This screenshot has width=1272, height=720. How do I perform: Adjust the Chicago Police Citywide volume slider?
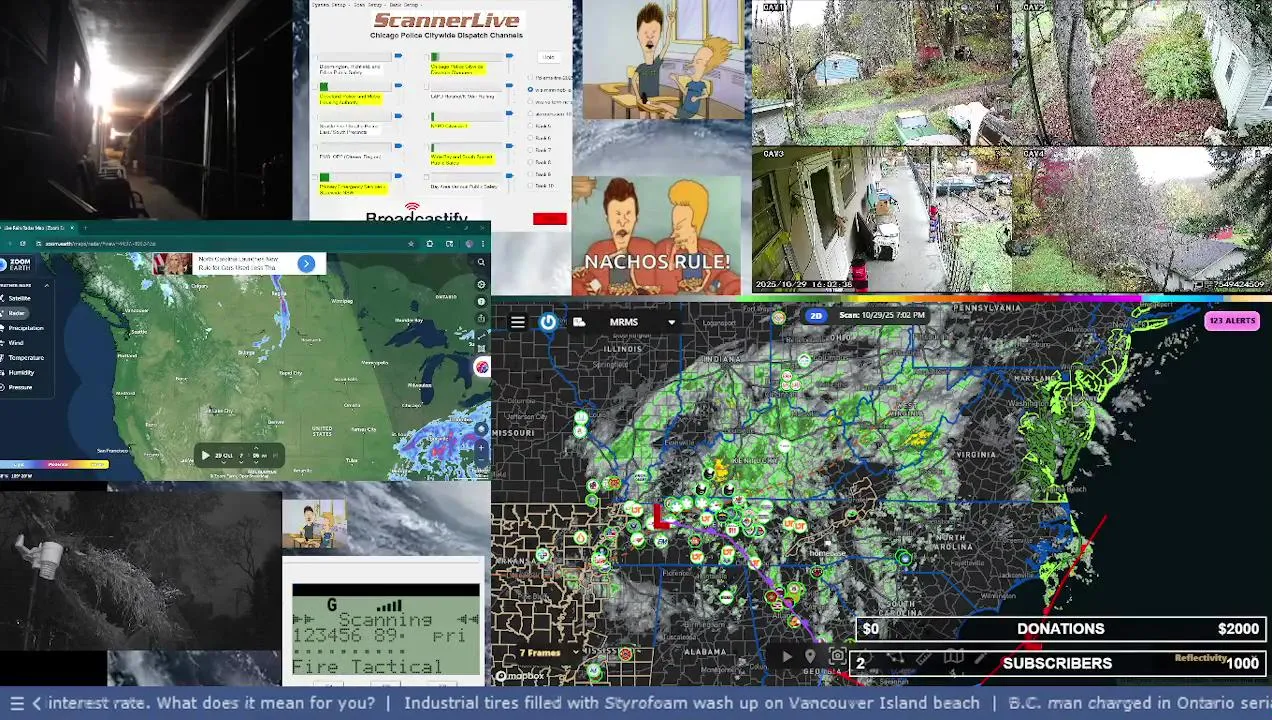[509, 56]
